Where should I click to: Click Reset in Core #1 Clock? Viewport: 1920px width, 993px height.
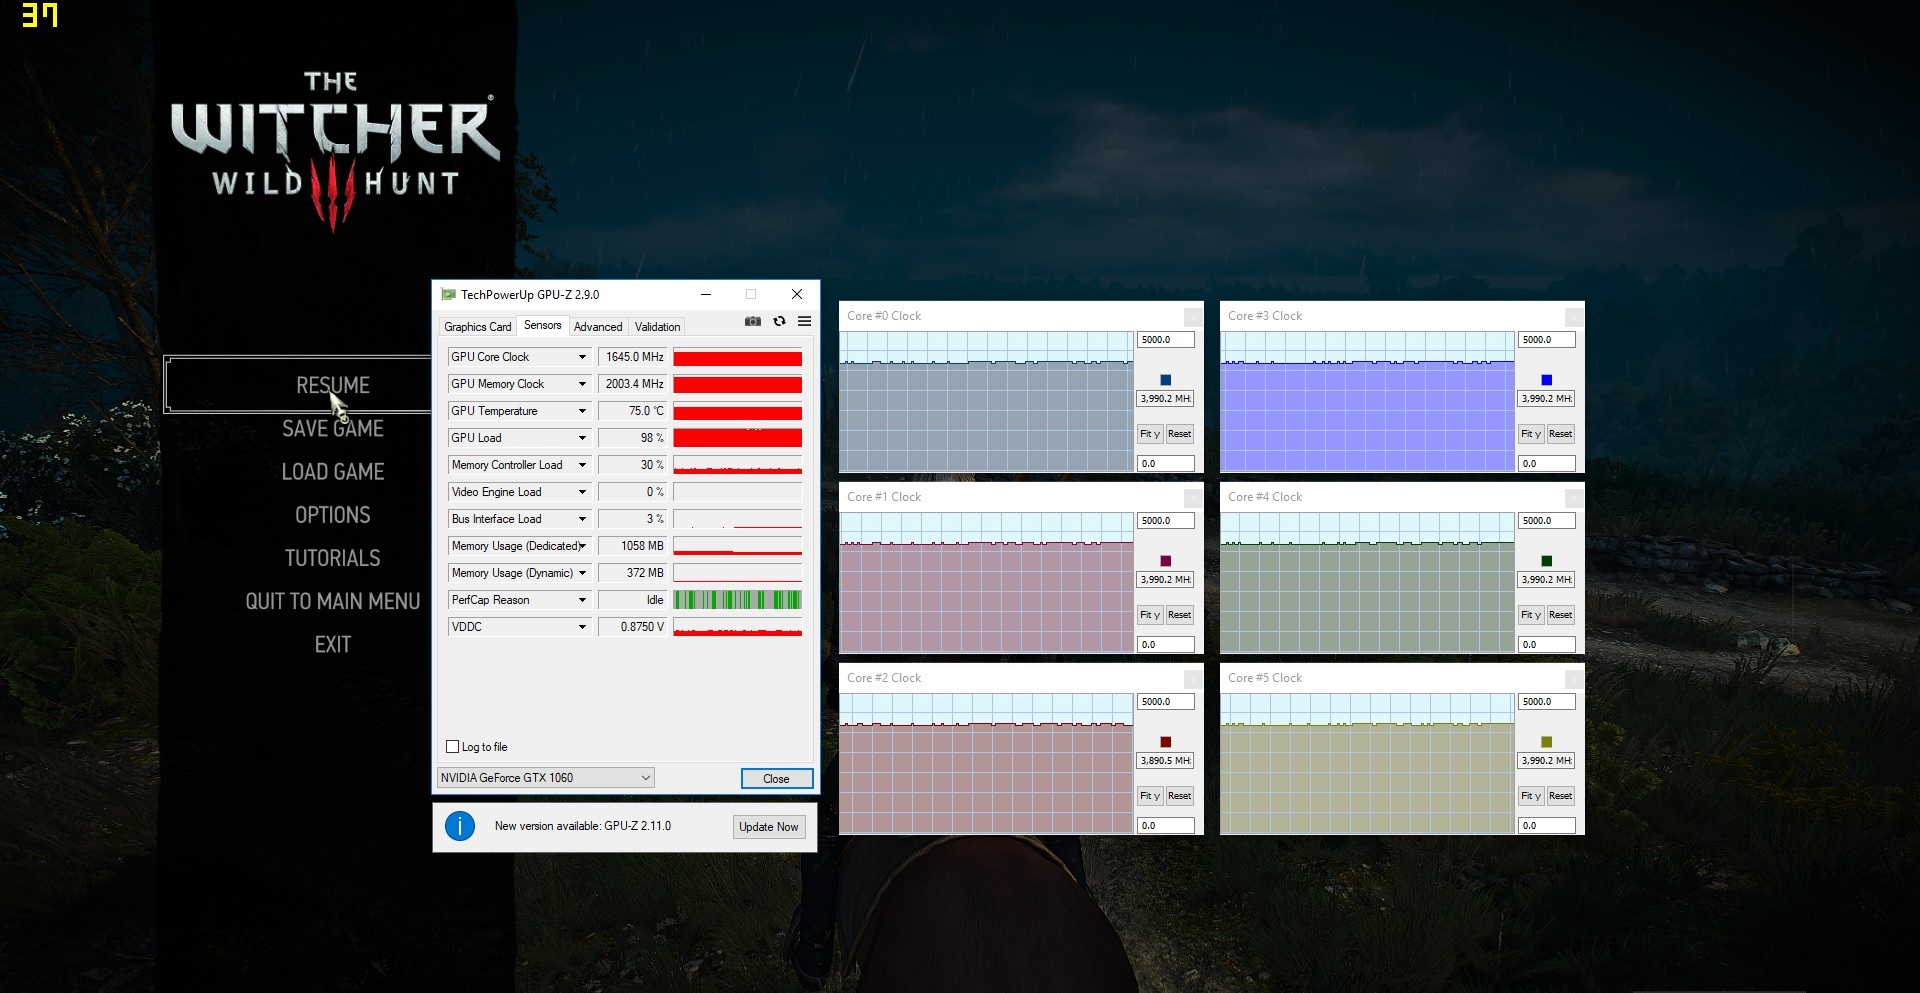(x=1180, y=615)
